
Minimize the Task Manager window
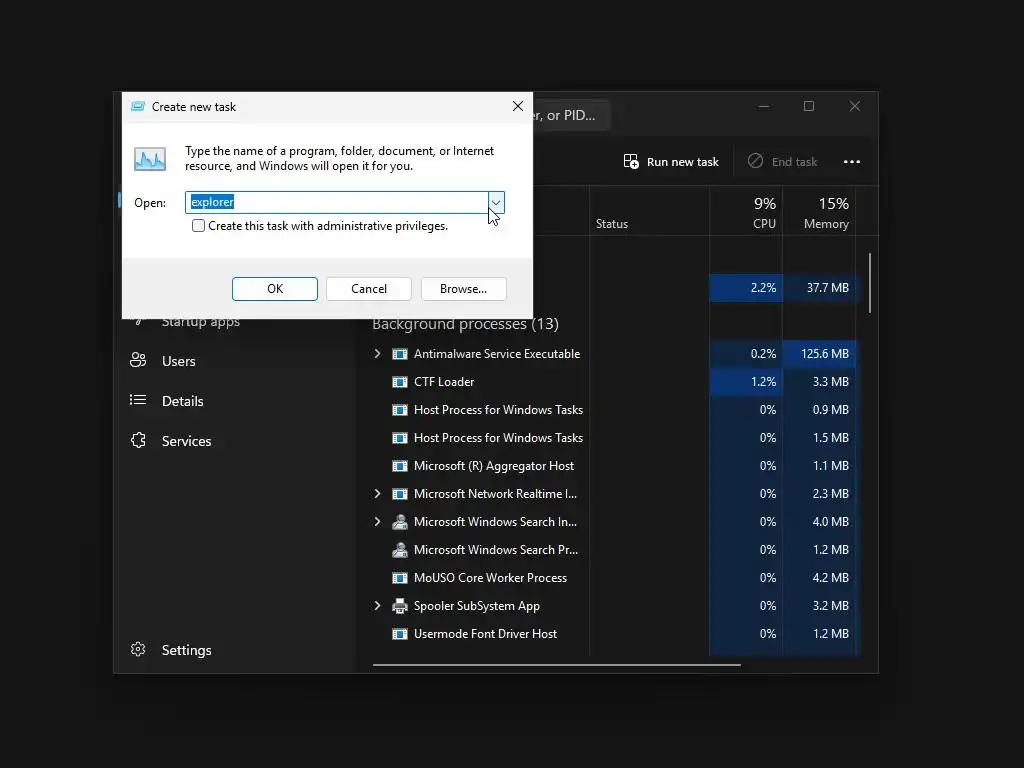click(x=763, y=106)
